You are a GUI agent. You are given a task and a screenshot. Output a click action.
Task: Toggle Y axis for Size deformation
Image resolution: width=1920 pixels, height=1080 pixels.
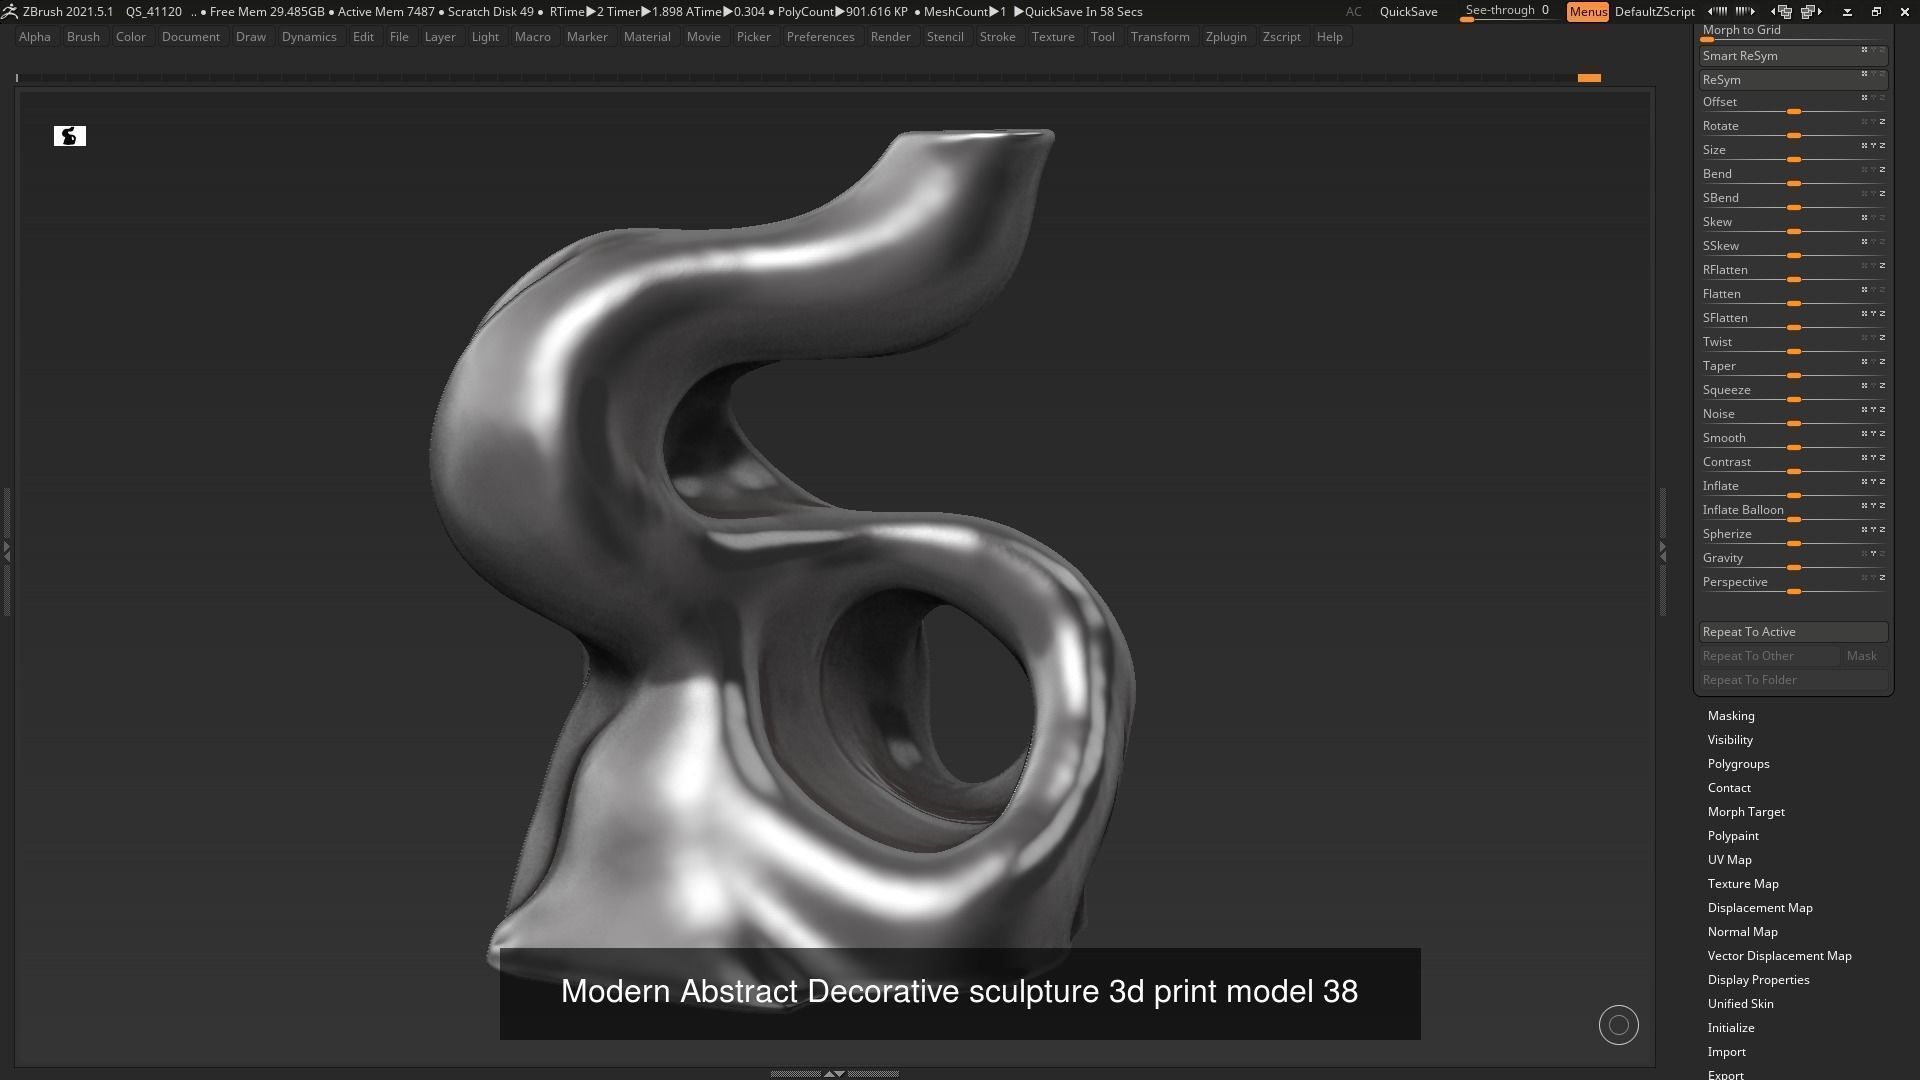tap(1873, 145)
